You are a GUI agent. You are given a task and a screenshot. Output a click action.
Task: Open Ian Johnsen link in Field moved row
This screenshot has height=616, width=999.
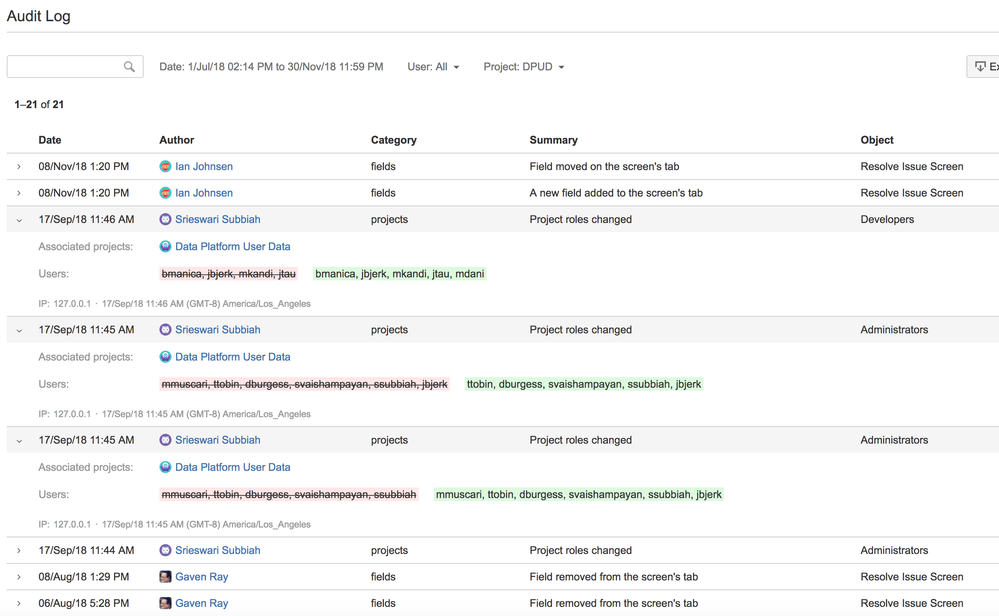(x=204, y=166)
